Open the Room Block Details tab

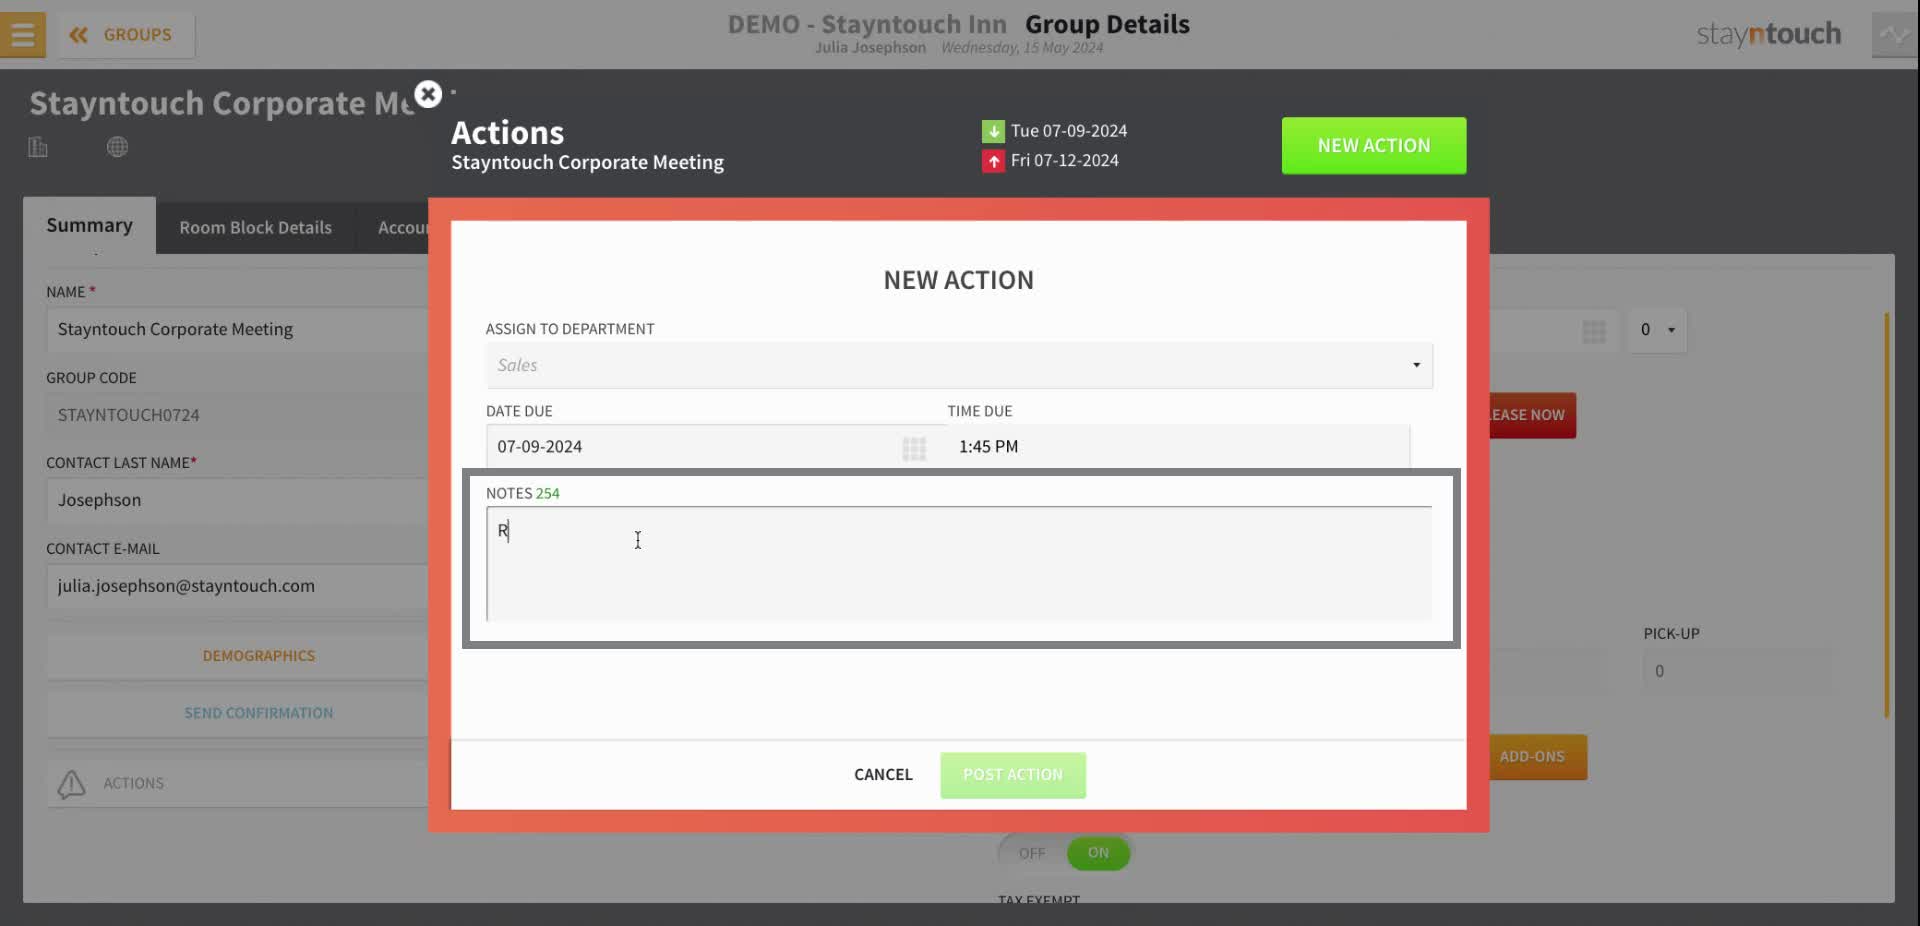255,228
